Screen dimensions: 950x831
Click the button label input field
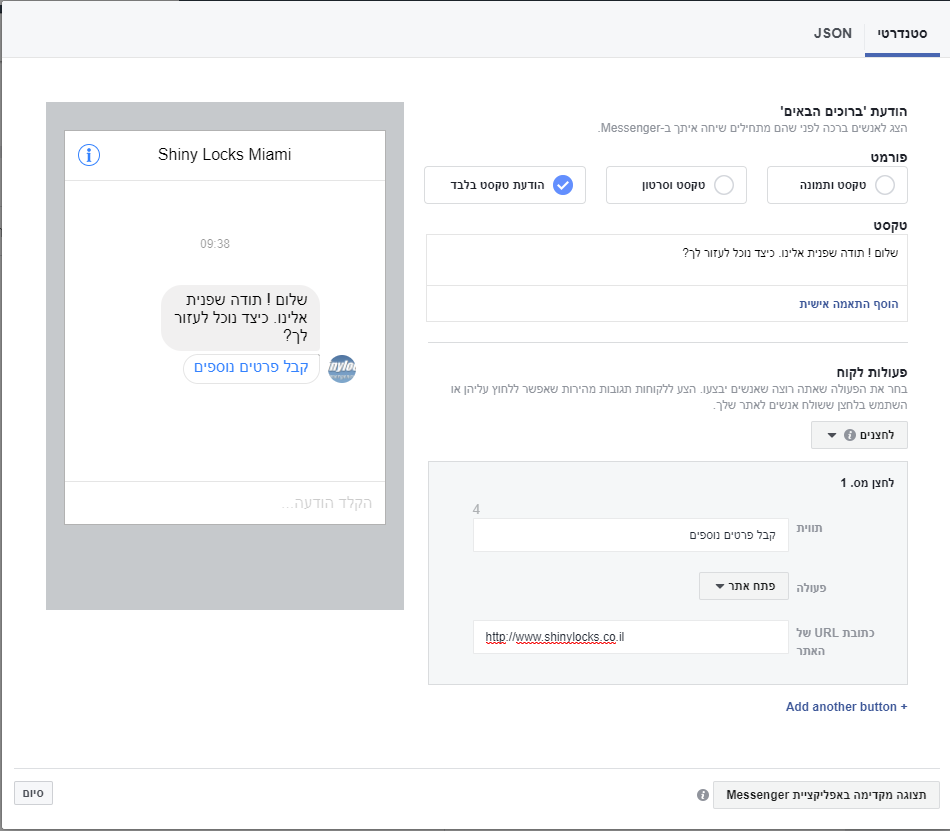(631, 535)
